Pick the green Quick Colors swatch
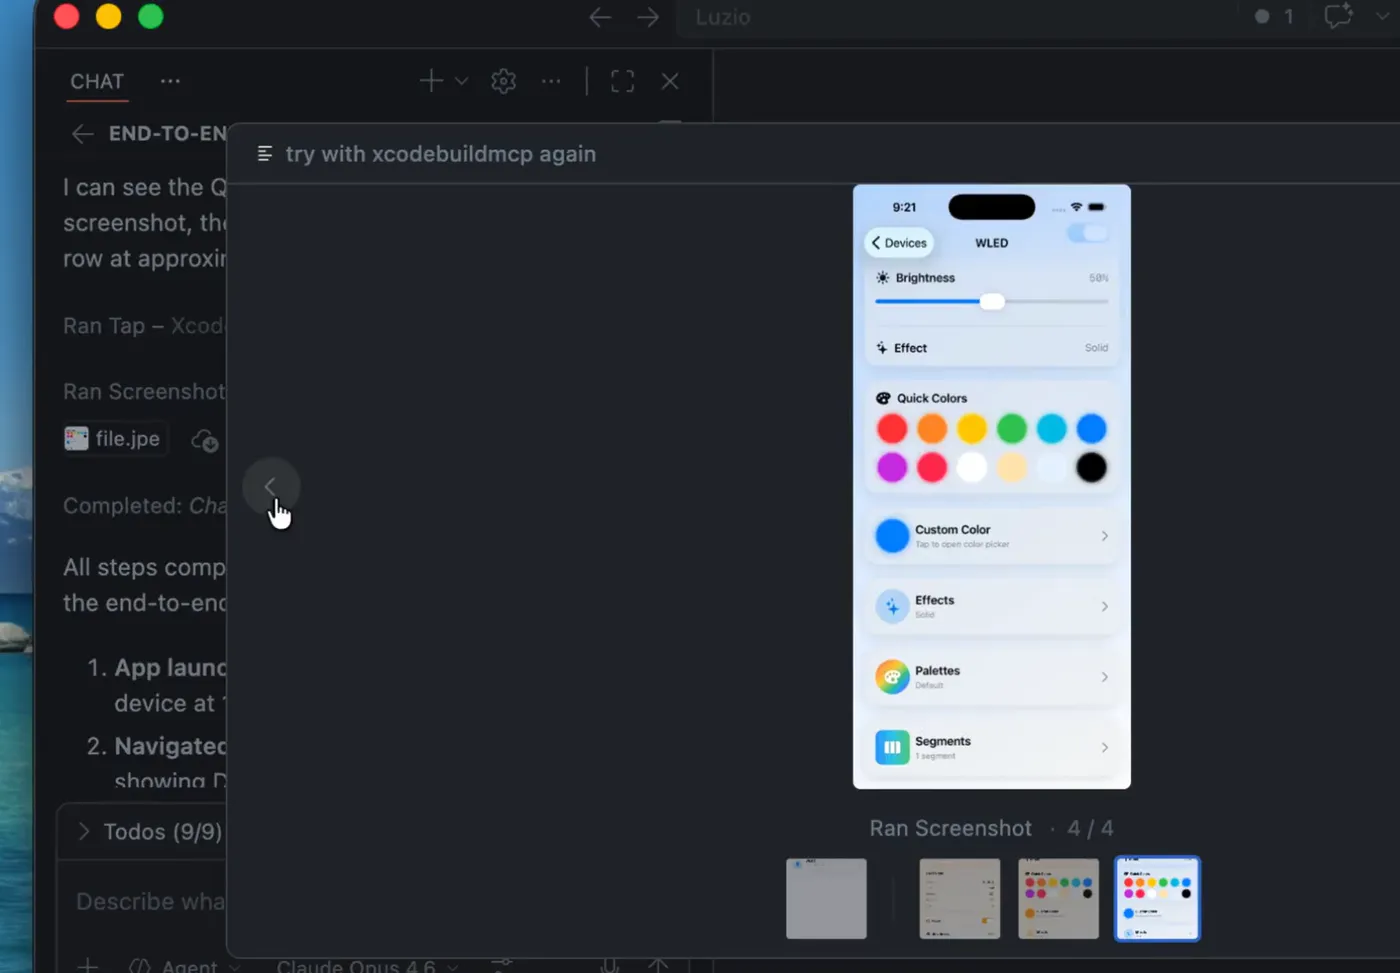The height and width of the screenshot is (973, 1400). (x=1012, y=429)
